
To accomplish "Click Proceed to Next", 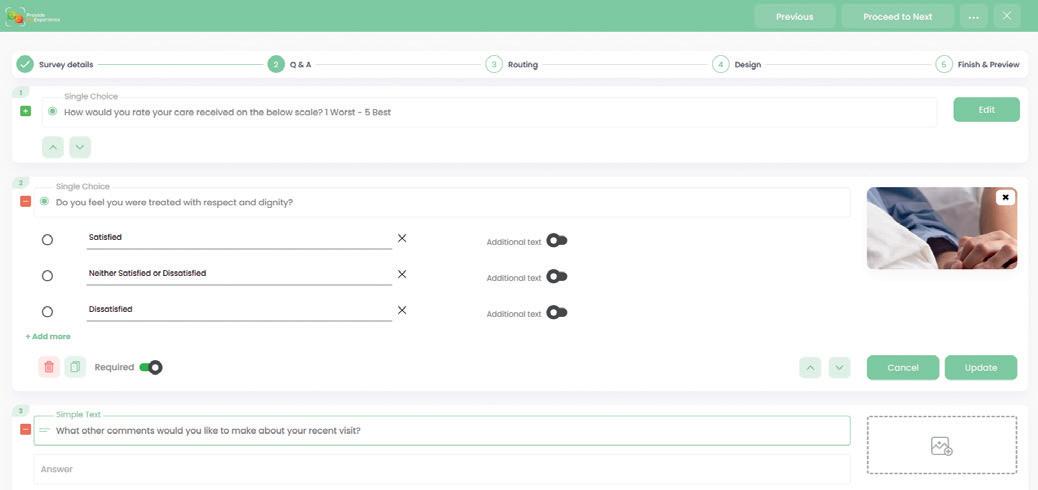I will click(898, 17).
